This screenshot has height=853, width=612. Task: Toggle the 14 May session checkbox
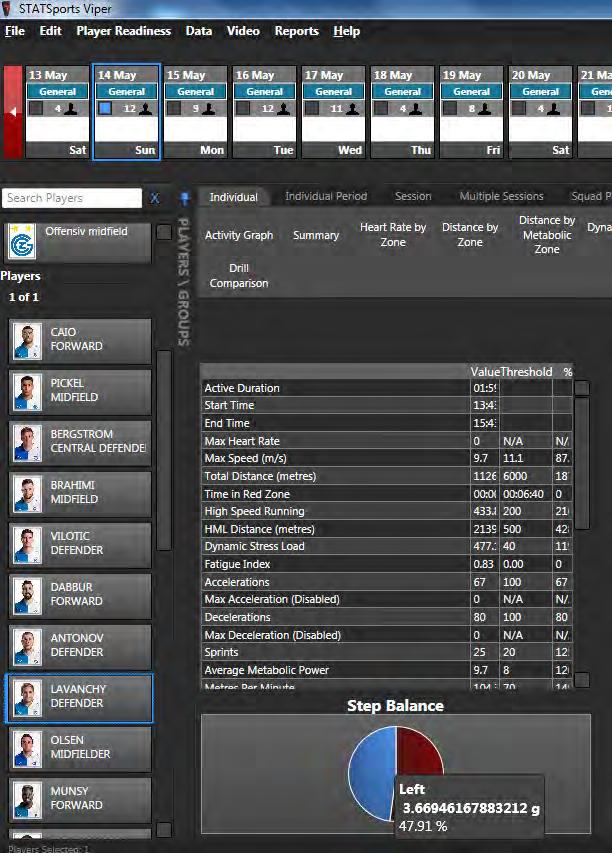point(105,108)
